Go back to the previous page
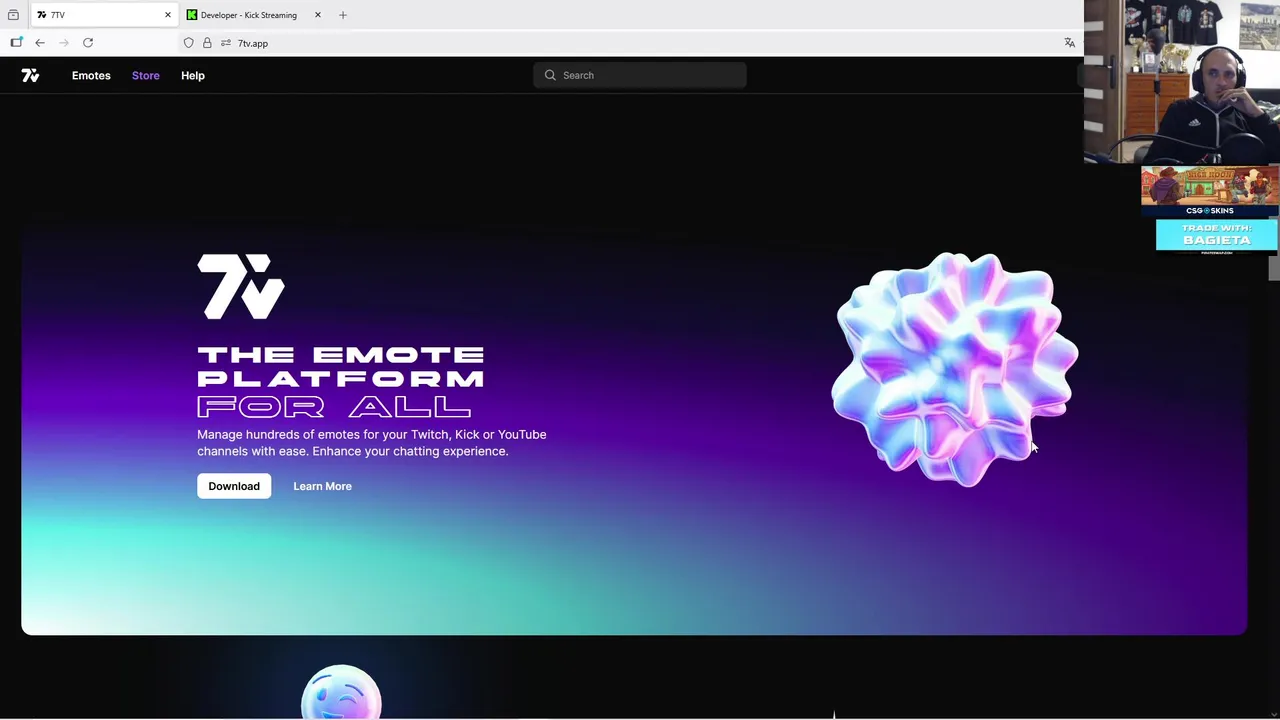 tap(40, 43)
